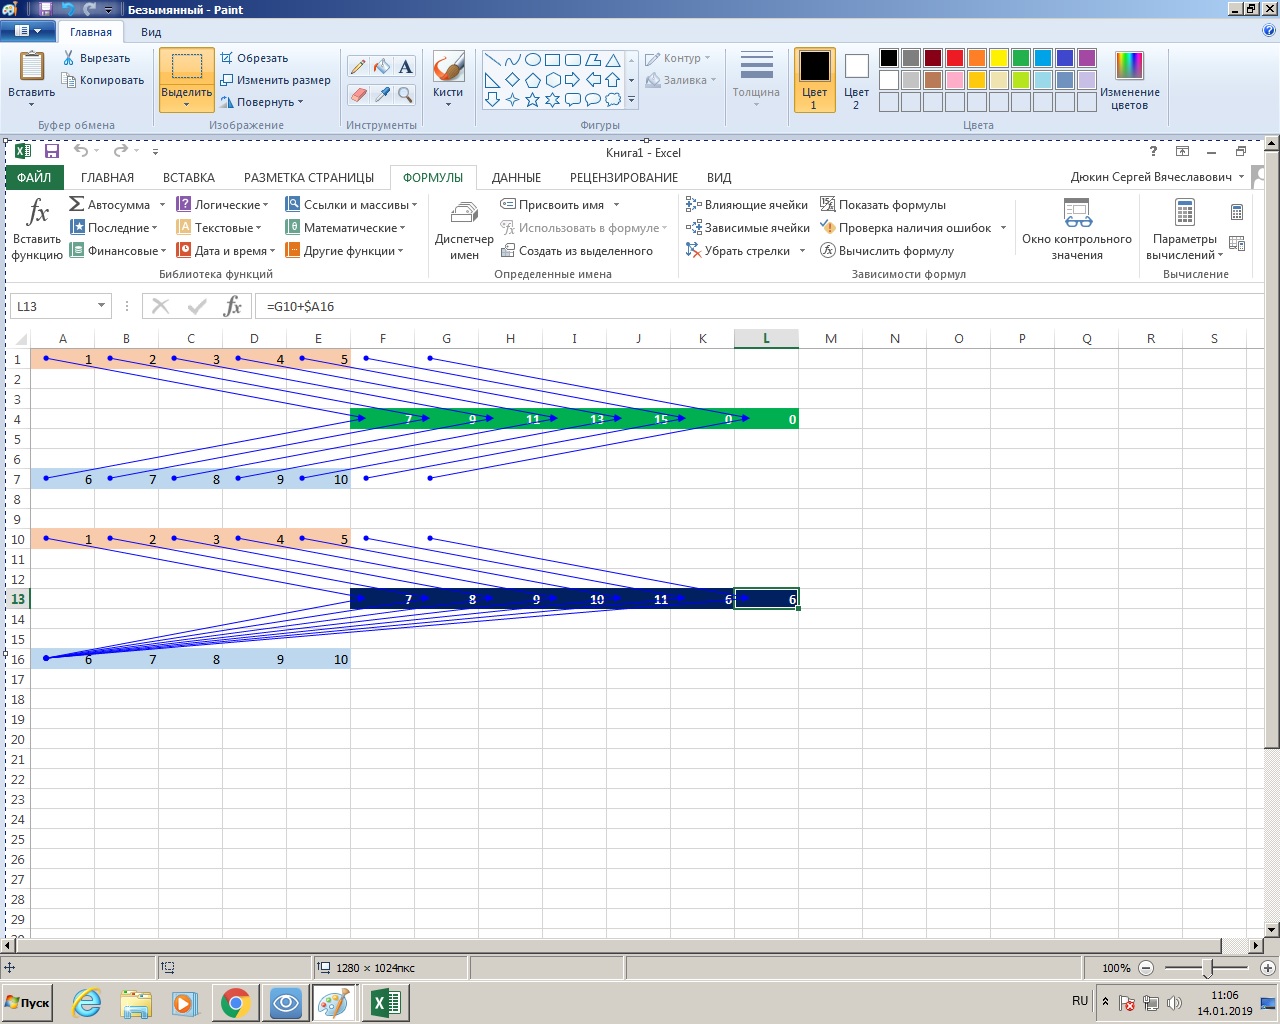Pick the Right arrow shape
This screenshot has height=1024, width=1280.
(572, 80)
